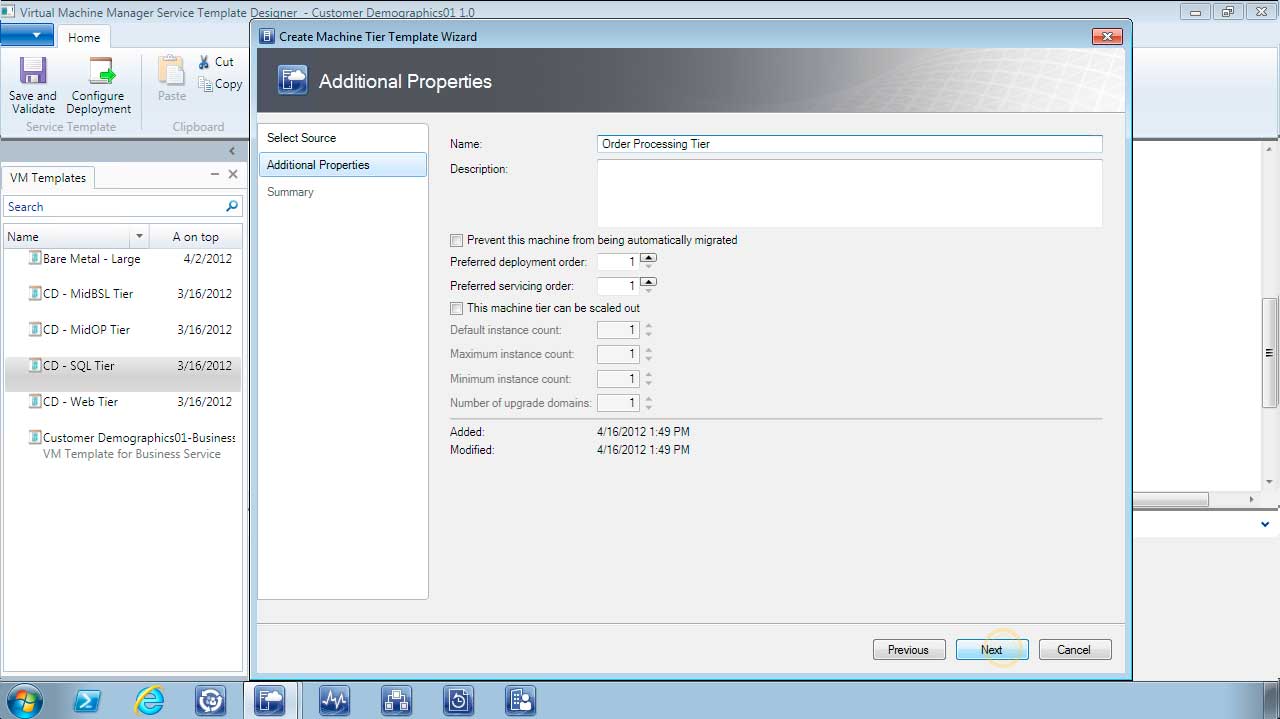
Task: Select the CD - MidBSL Tier template icon
Action: point(35,294)
